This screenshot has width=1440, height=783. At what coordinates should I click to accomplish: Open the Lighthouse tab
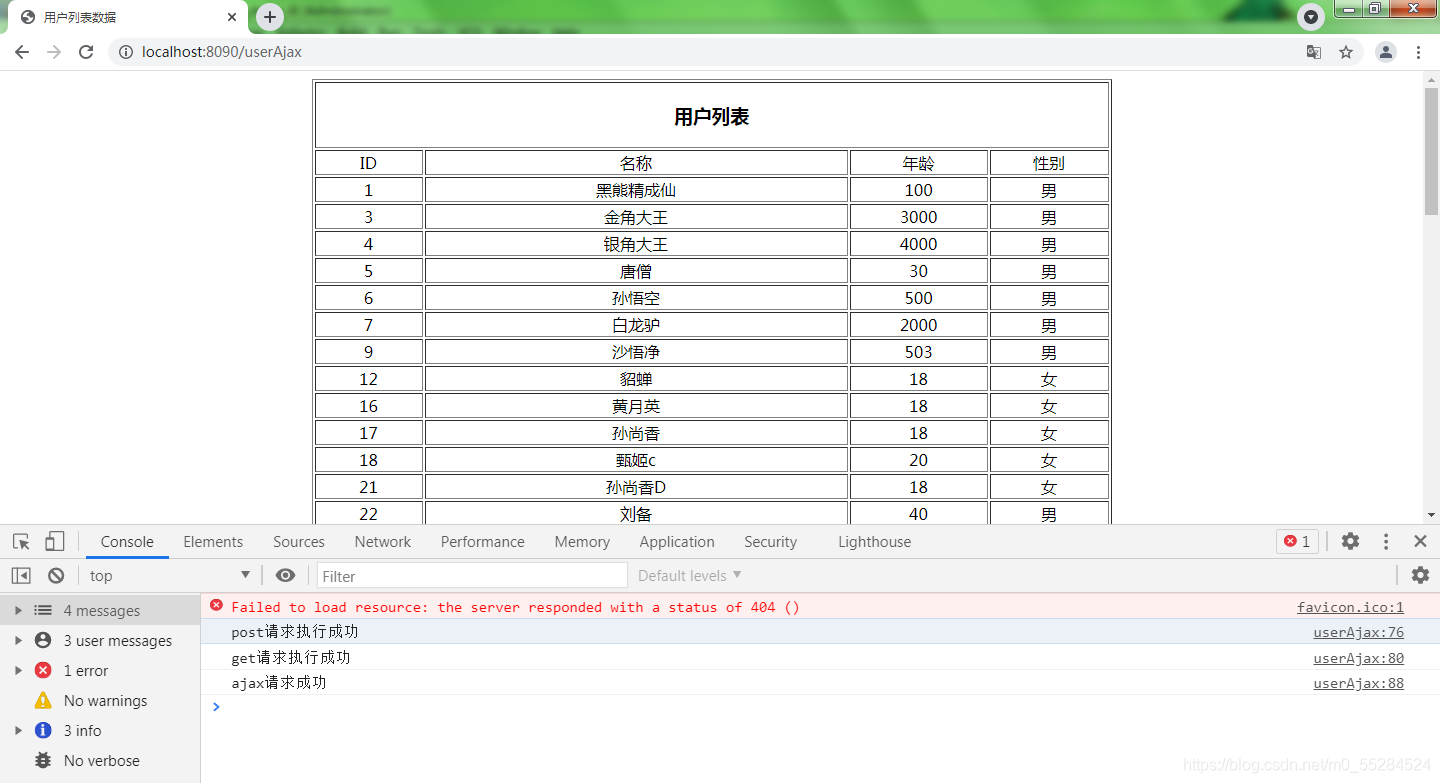tap(875, 541)
